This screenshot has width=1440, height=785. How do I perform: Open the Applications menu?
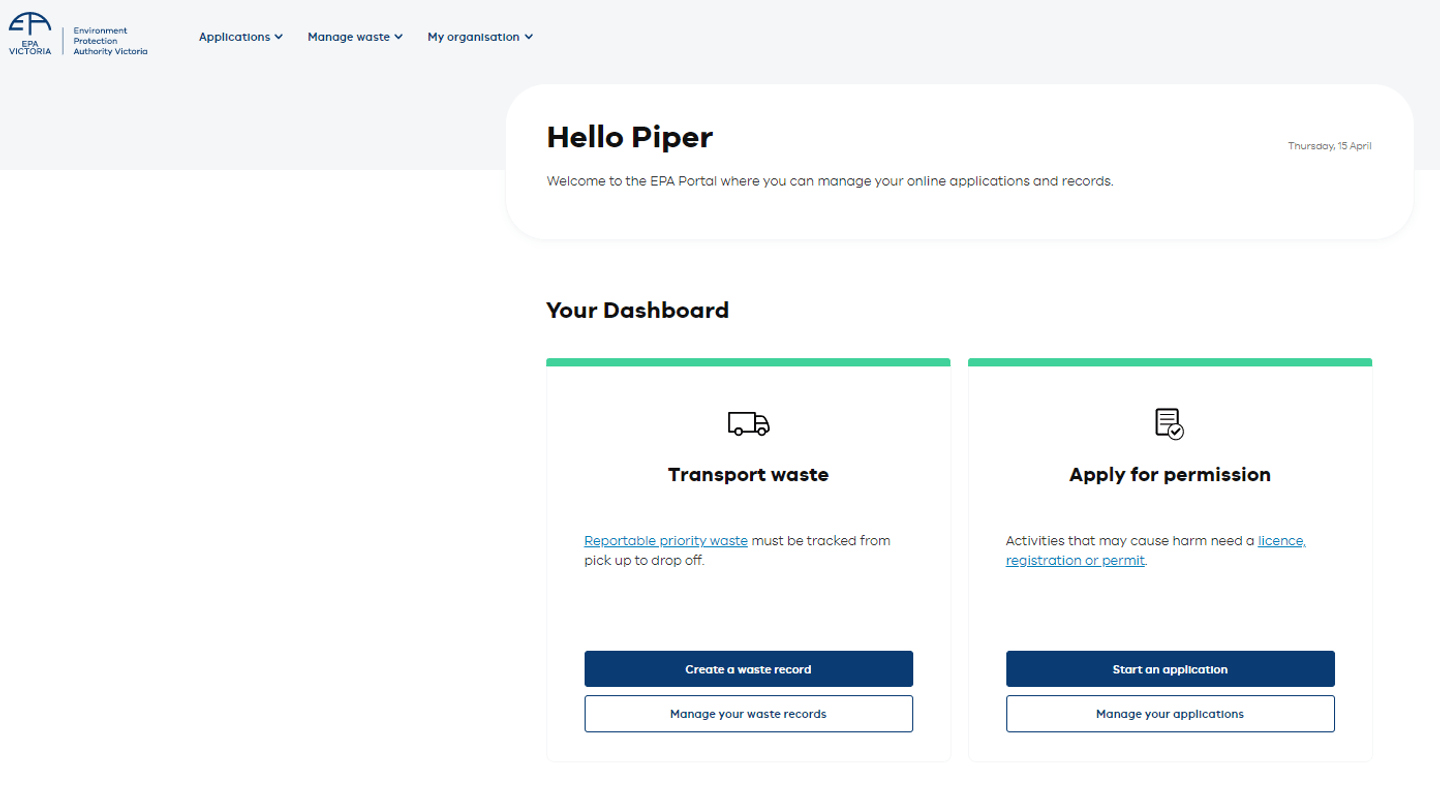point(235,37)
